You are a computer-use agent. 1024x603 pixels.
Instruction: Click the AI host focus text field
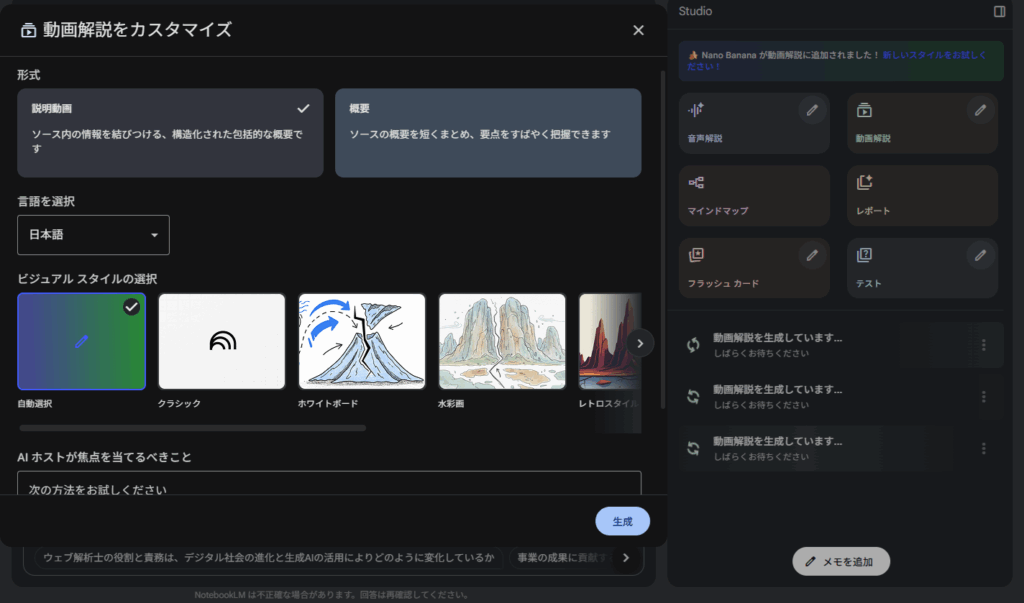329,484
